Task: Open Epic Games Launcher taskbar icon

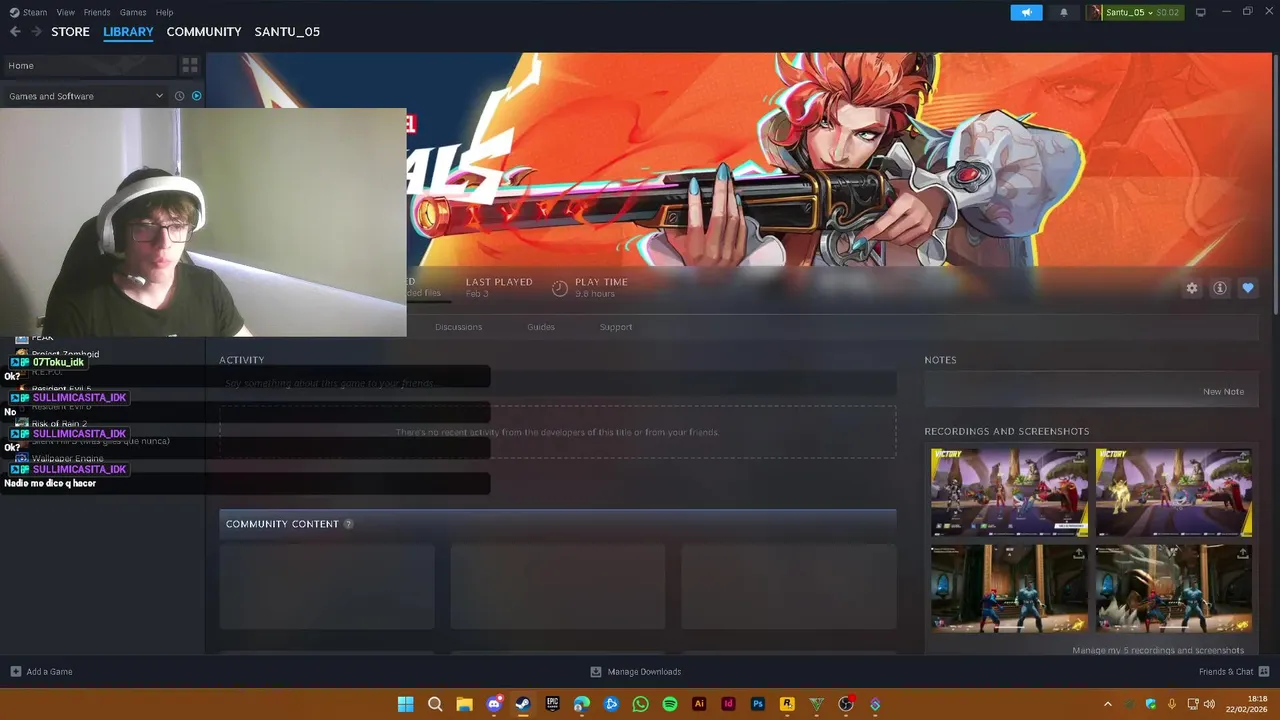Action: (552, 704)
